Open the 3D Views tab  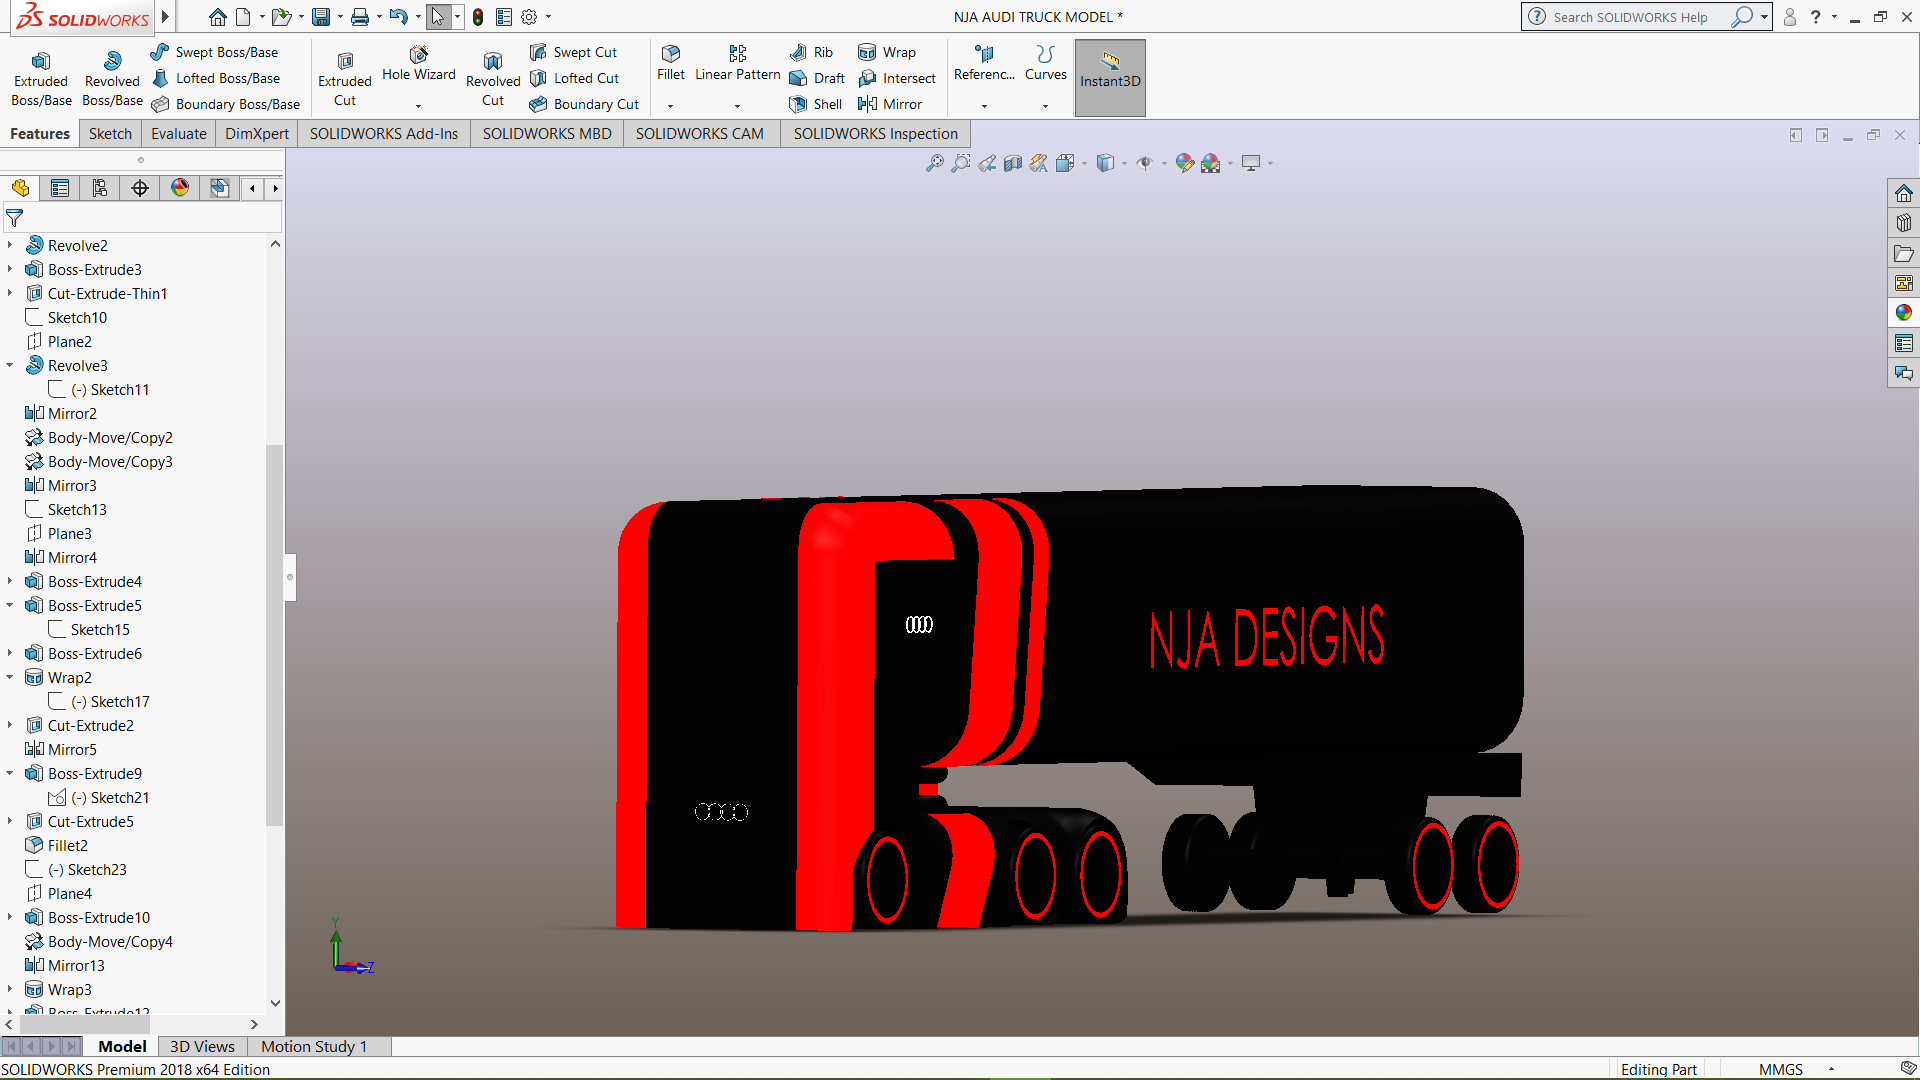click(202, 1046)
